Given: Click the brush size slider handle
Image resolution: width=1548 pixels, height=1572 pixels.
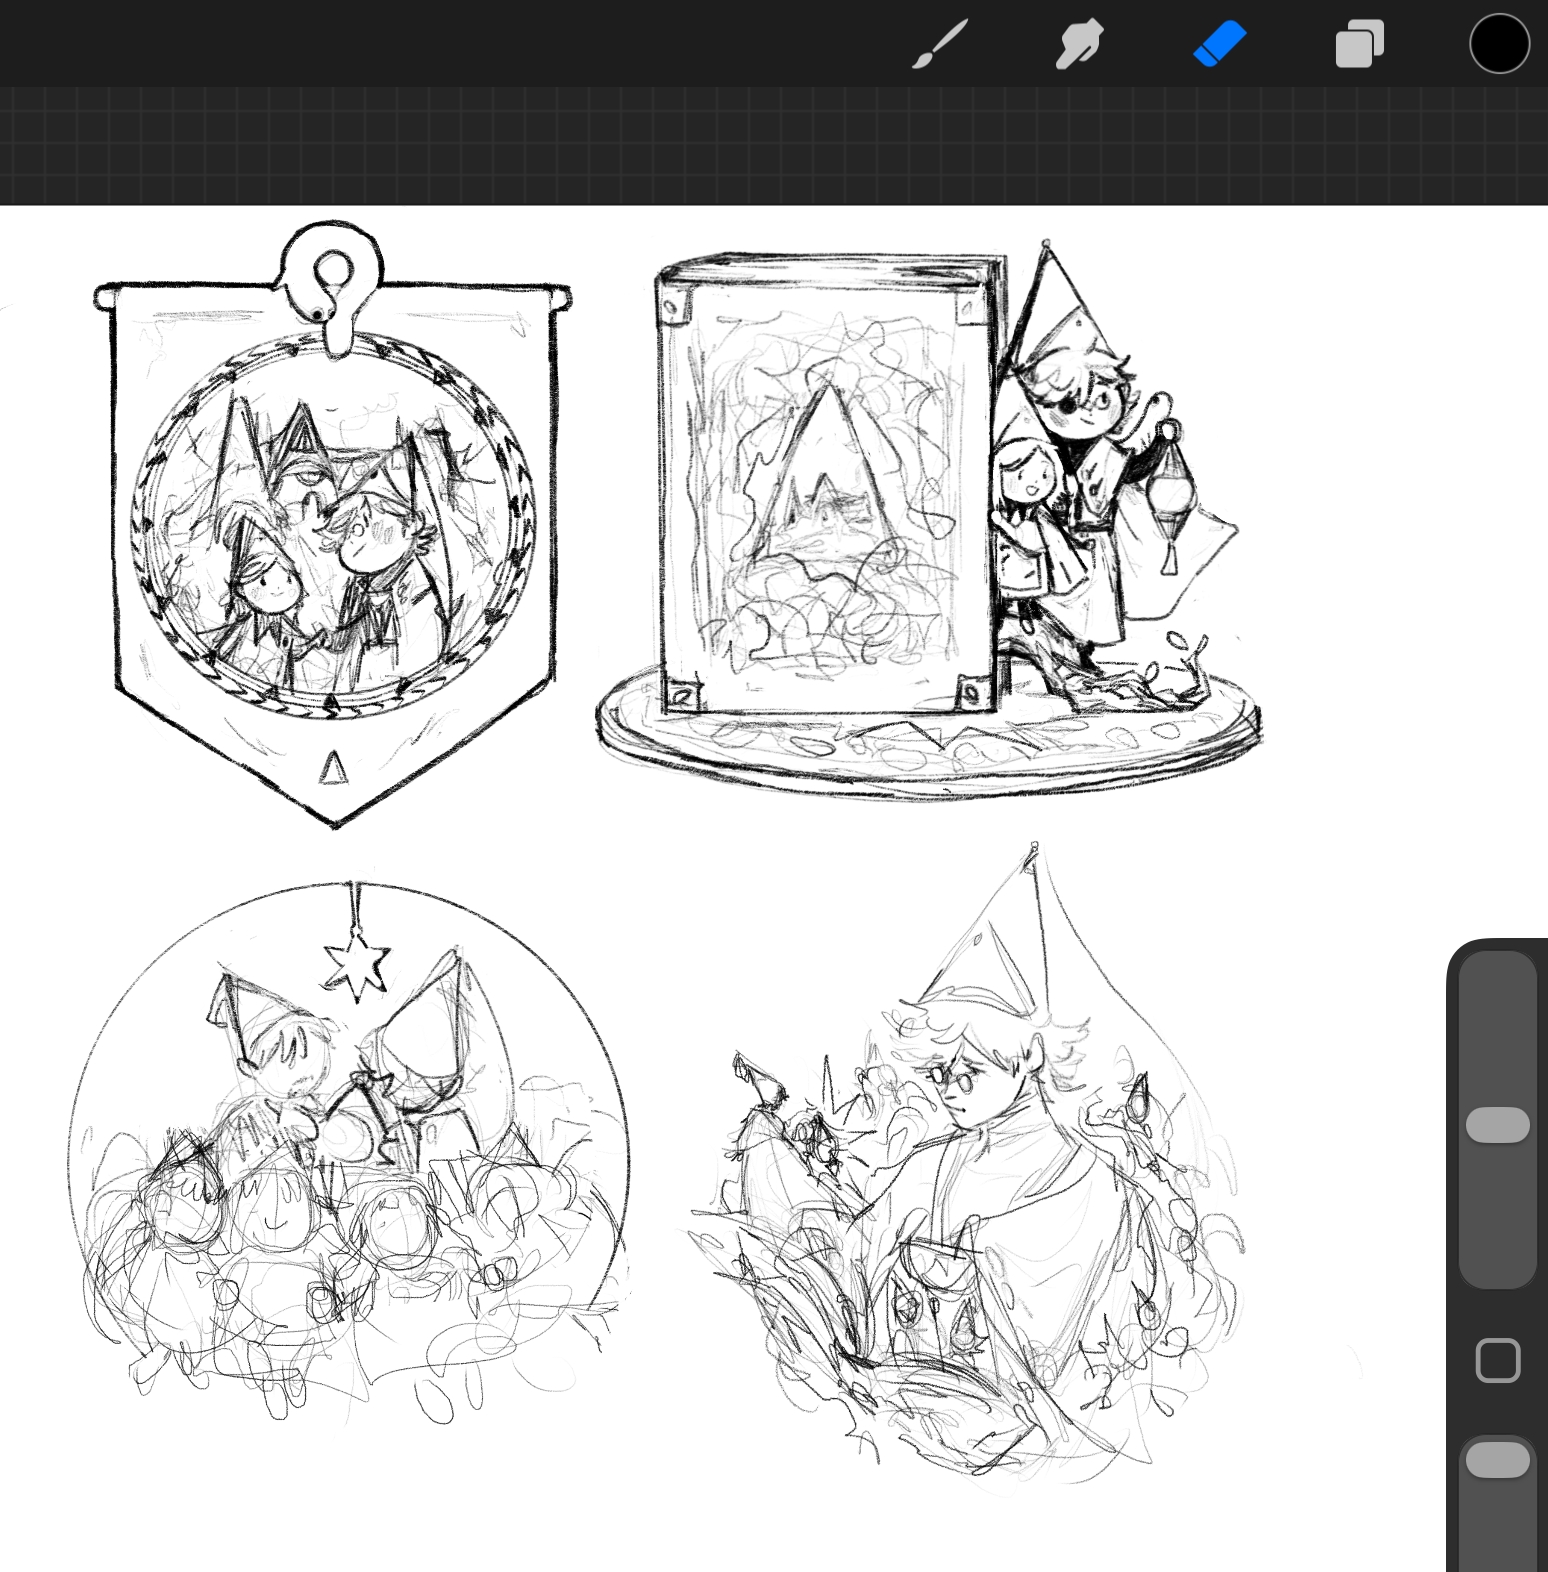Looking at the screenshot, I should click(x=1497, y=1125).
